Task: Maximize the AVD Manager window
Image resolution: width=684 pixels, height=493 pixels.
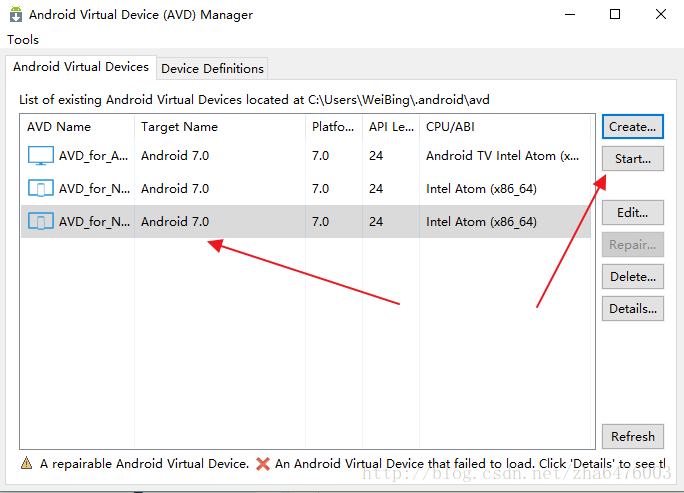Action: [x=615, y=14]
